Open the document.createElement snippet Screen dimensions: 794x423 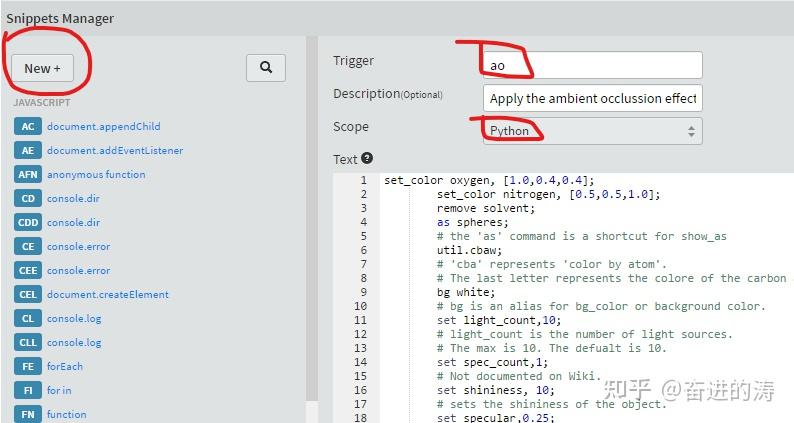(108, 294)
